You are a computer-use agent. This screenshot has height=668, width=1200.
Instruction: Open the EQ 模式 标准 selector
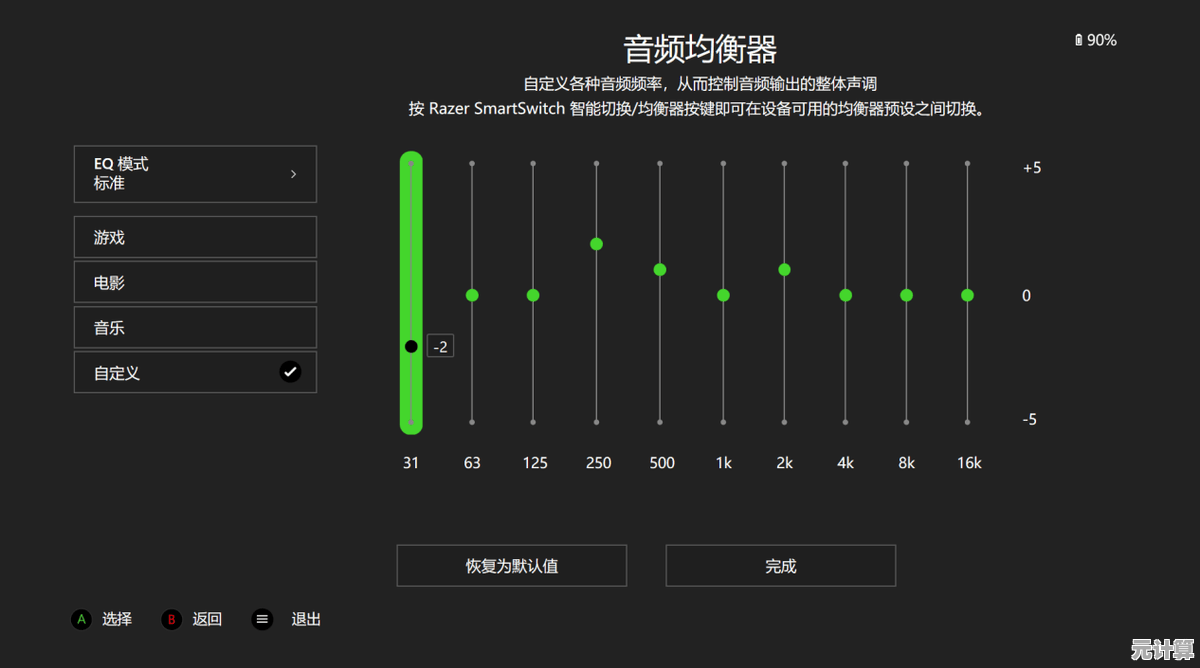(x=195, y=174)
